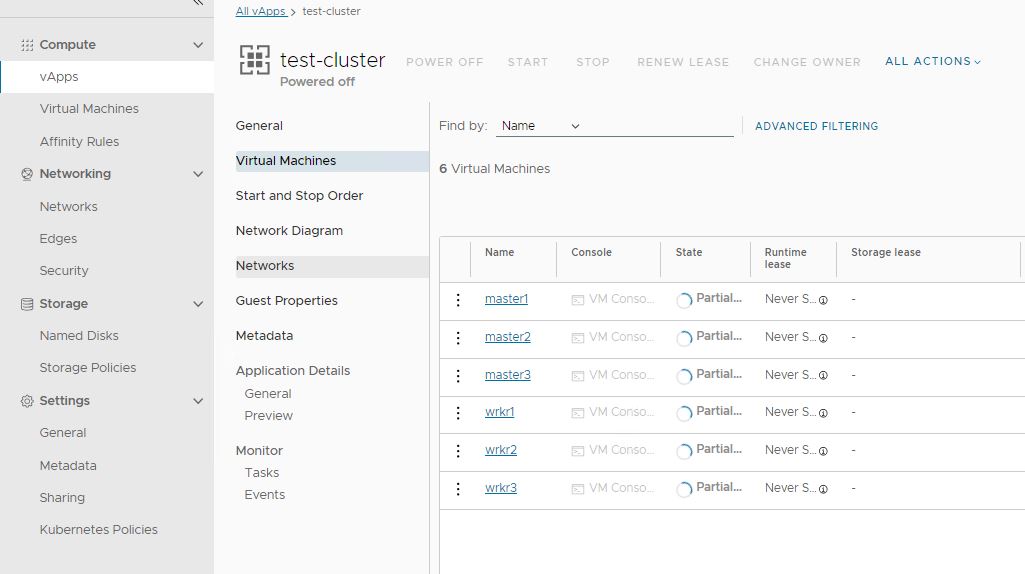Collapse the left navigation panel

[x=197, y=4]
